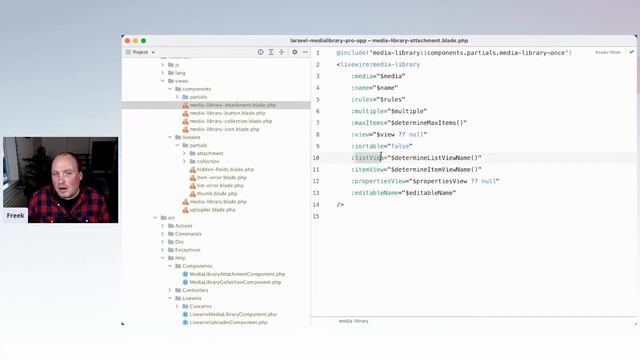Screen dimensions: 640x360
Task: Open uploader.blade.php in the tree
Action: click(x=212, y=210)
